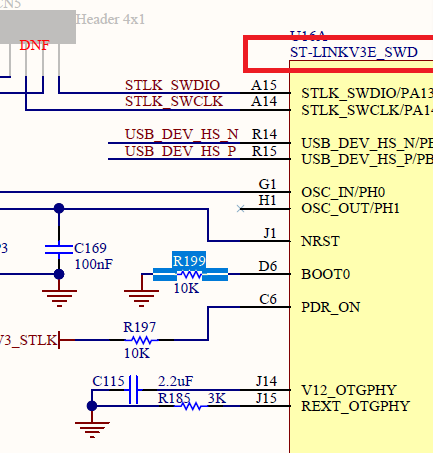The height and width of the screenshot is (453, 433).
Task: Select the OSC_IN/PH0 pin name
Action: 343,192
